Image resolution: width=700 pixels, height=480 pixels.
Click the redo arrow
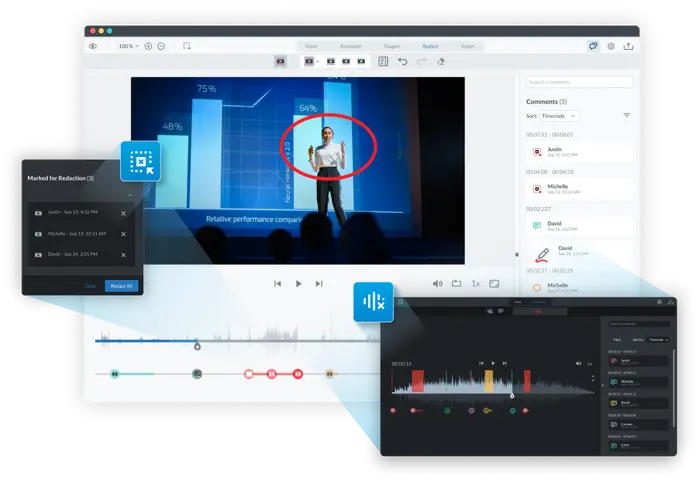pyautogui.click(x=421, y=61)
